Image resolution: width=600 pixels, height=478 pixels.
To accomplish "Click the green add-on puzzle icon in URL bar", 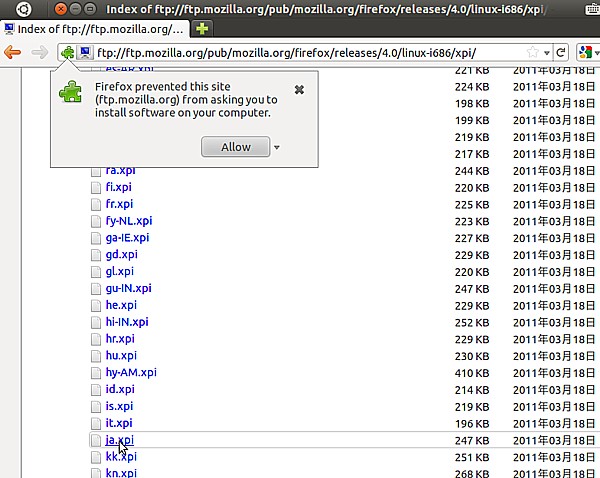I will coord(68,52).
